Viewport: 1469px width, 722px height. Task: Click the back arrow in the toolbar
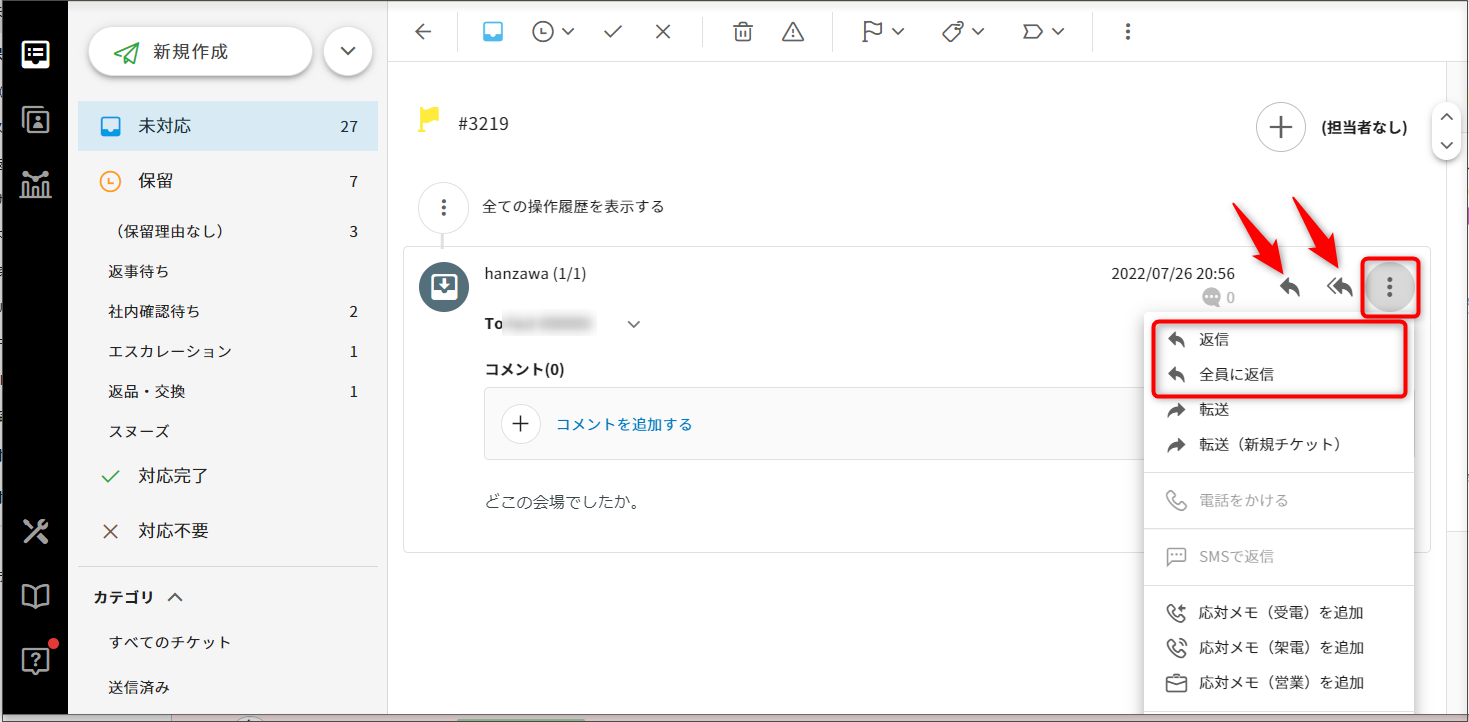point(423,32)
